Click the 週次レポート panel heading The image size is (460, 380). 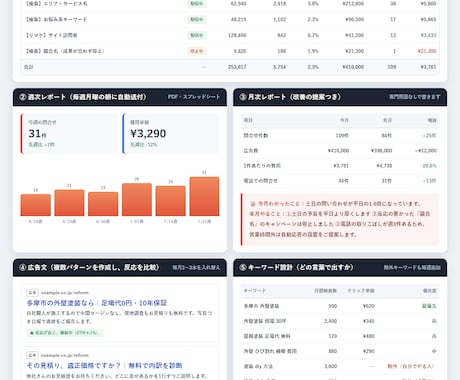coord(83,97)
